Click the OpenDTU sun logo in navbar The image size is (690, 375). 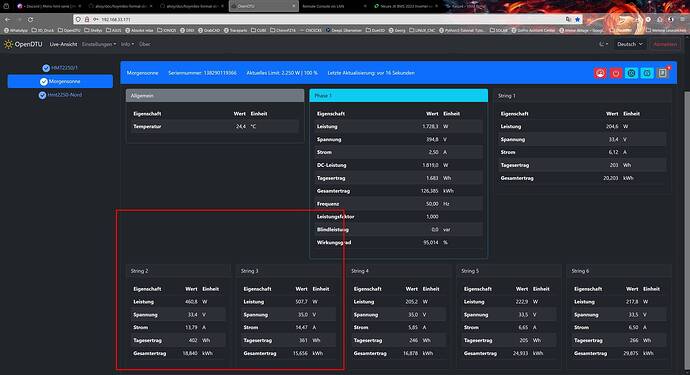[8, 44]
